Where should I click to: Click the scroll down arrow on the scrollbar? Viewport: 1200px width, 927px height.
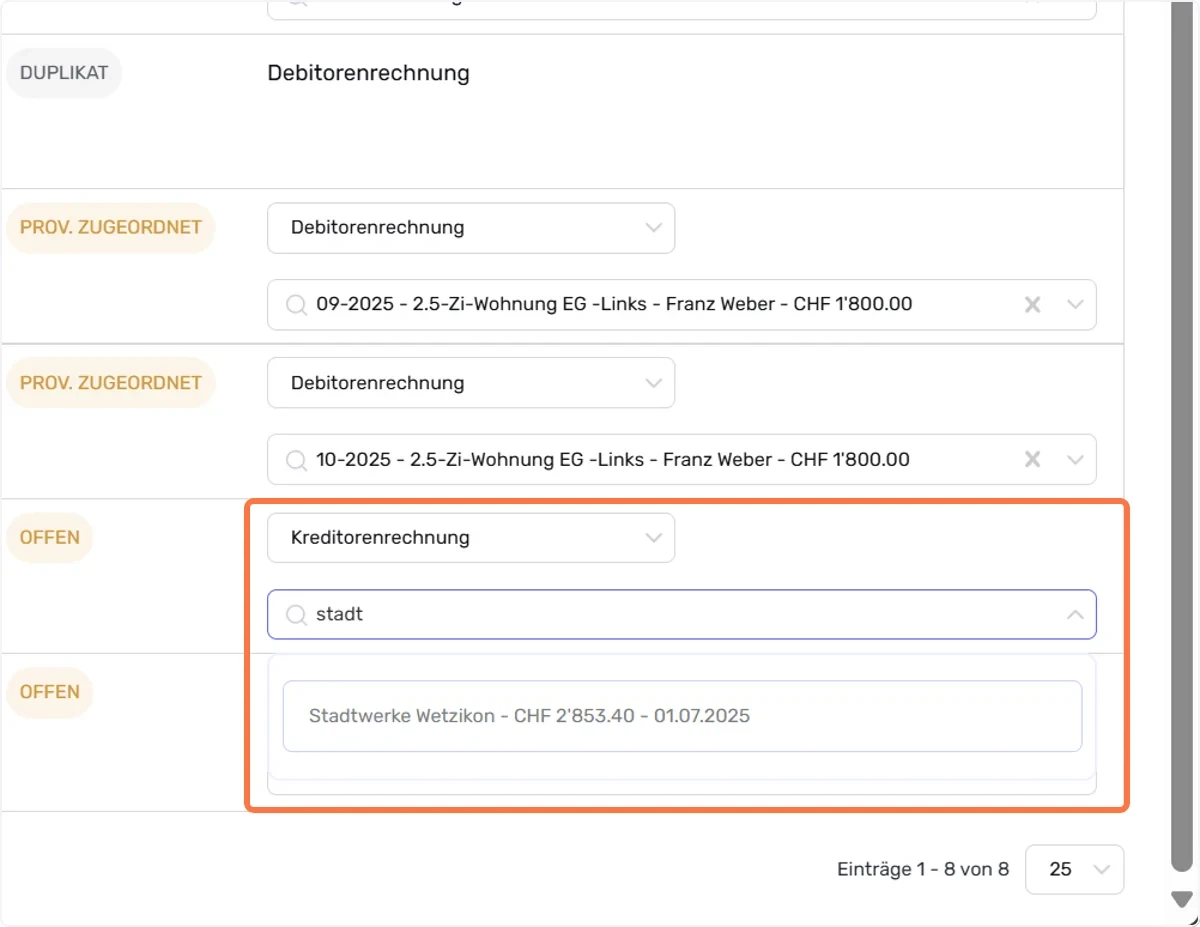pyautogui.click(x=1182, y=899)
